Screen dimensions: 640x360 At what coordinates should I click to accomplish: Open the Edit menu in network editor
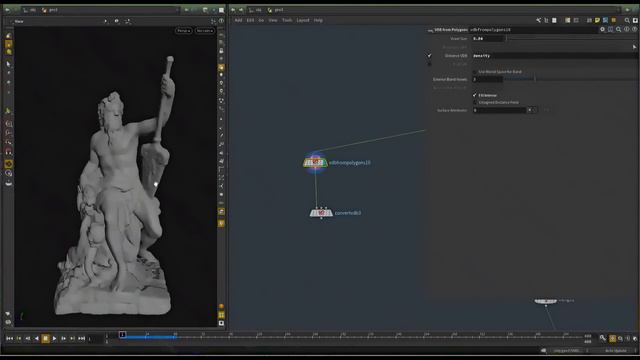(250, 20)
